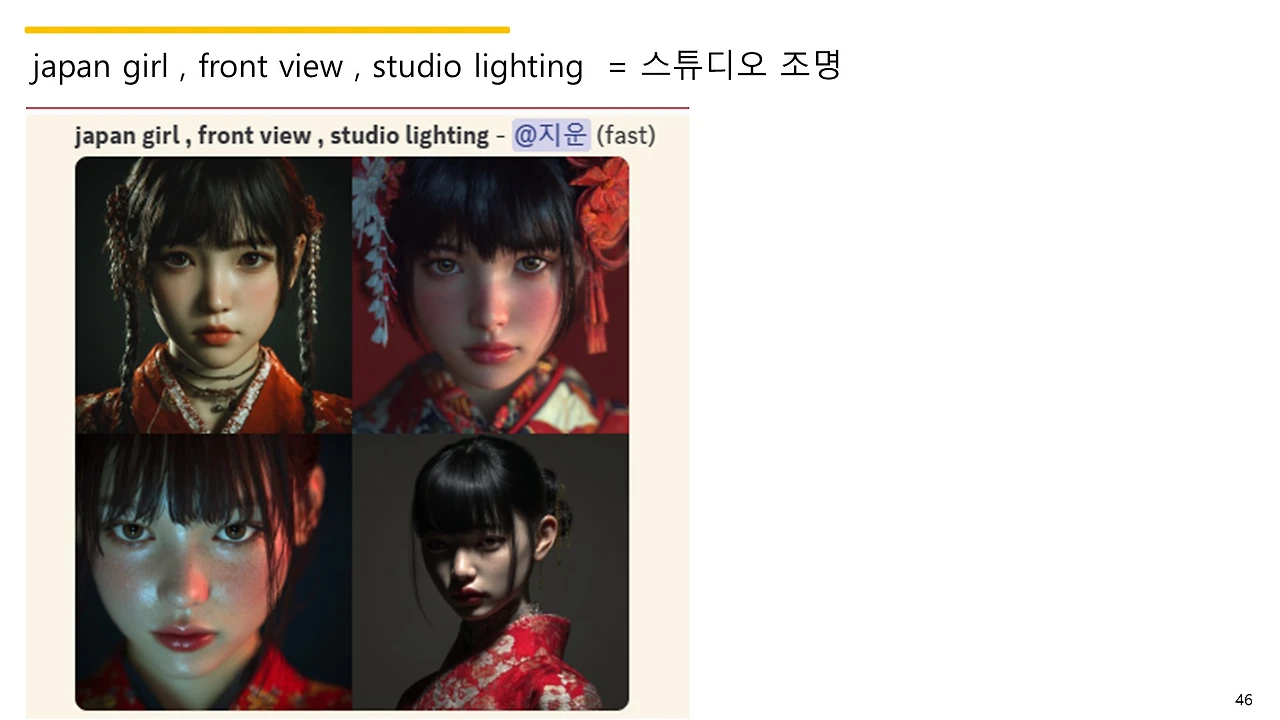Open the top-right portrait with red background
The width and height of the screenshot is (1280, 720).
pos(490,294)
